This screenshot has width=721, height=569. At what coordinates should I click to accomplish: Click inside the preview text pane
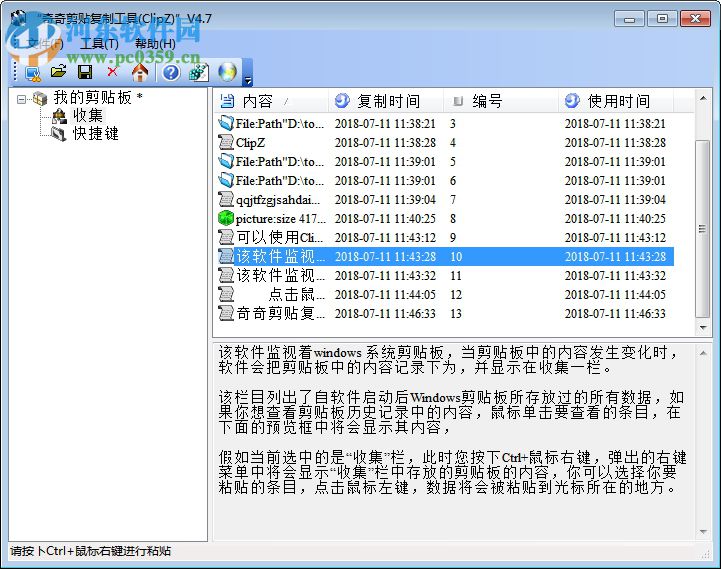(453, 442)
